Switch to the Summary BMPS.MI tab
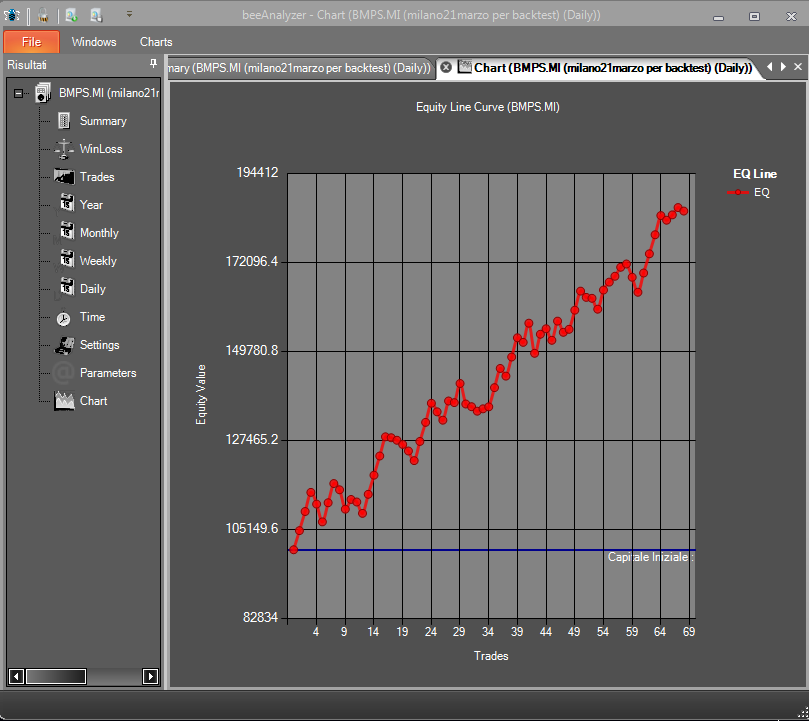 (x=299, y=68)
